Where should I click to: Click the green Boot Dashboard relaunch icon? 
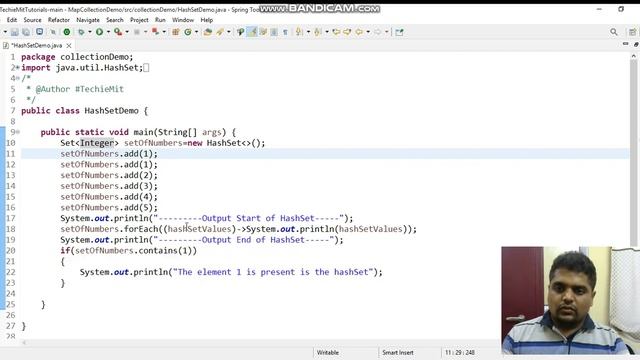tap(67, 32)
